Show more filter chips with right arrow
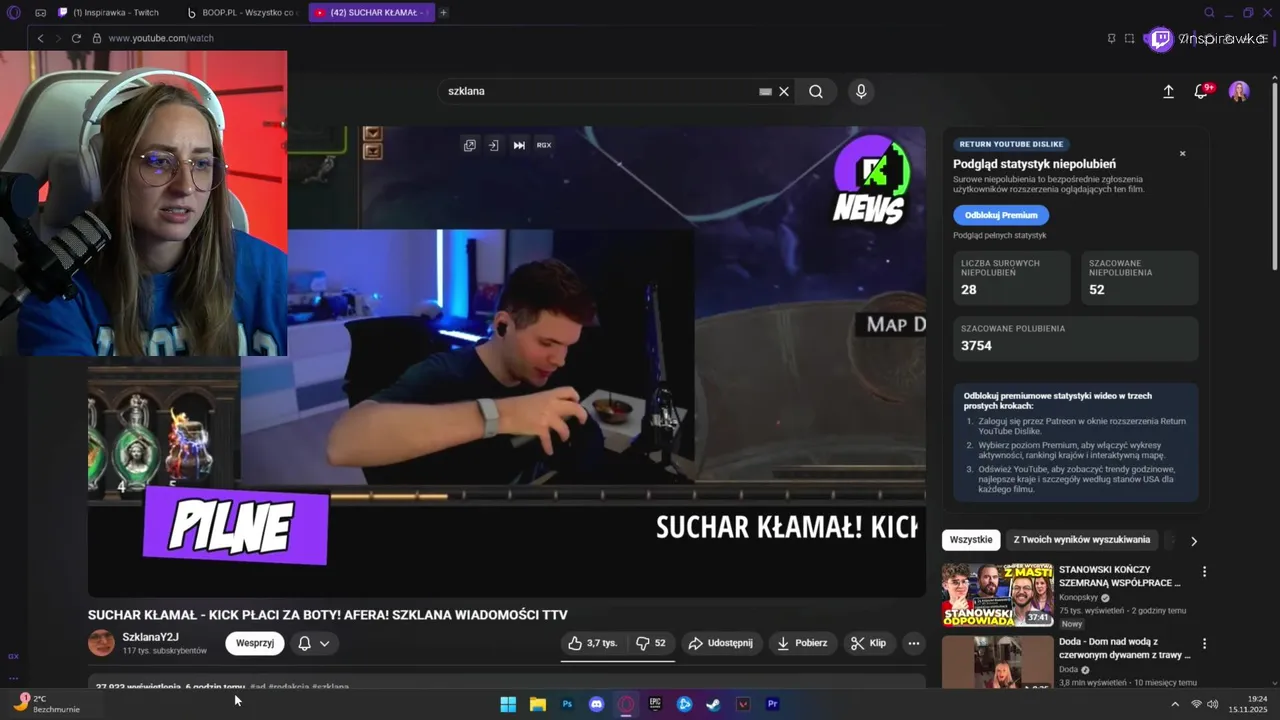This screenshot has height=720, width=1280. (x=1193, y=541)
